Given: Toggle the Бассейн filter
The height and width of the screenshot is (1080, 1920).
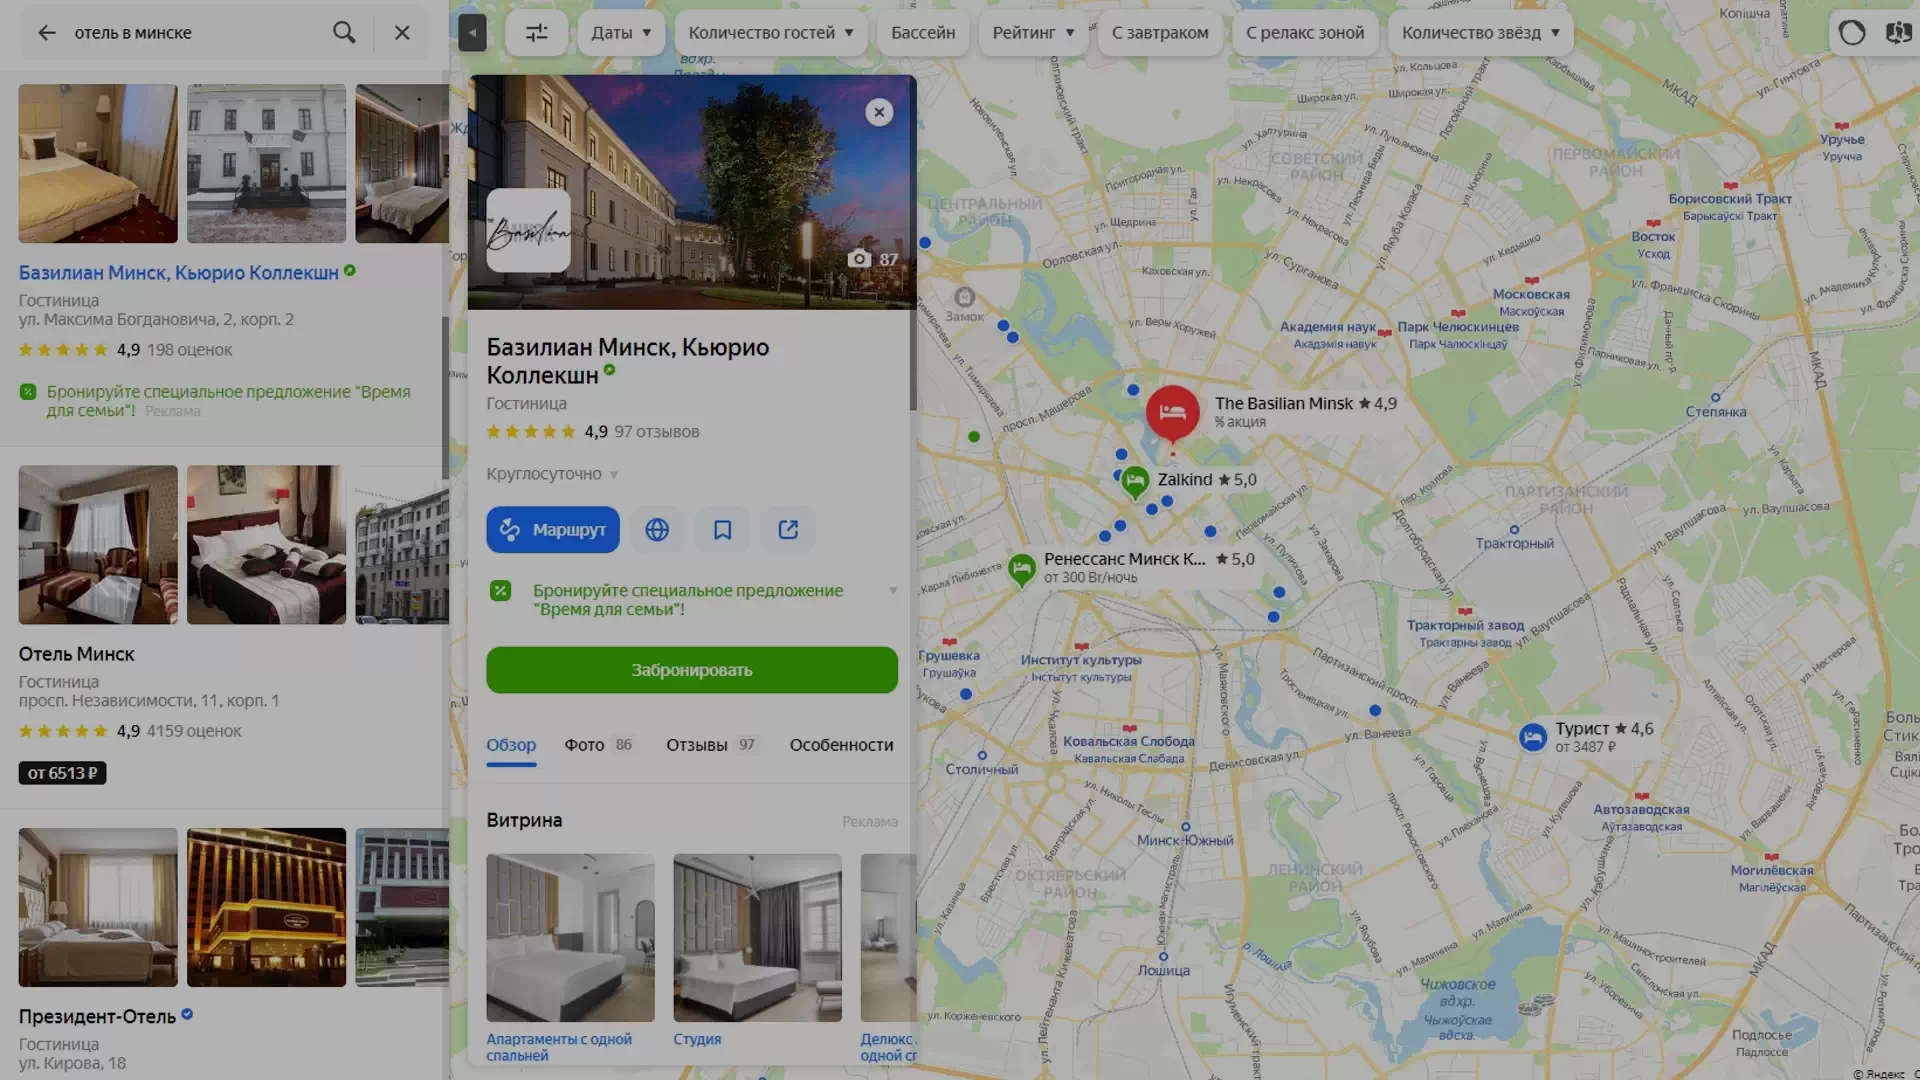Looking at the screenshot, I should (x=923, y=33).
